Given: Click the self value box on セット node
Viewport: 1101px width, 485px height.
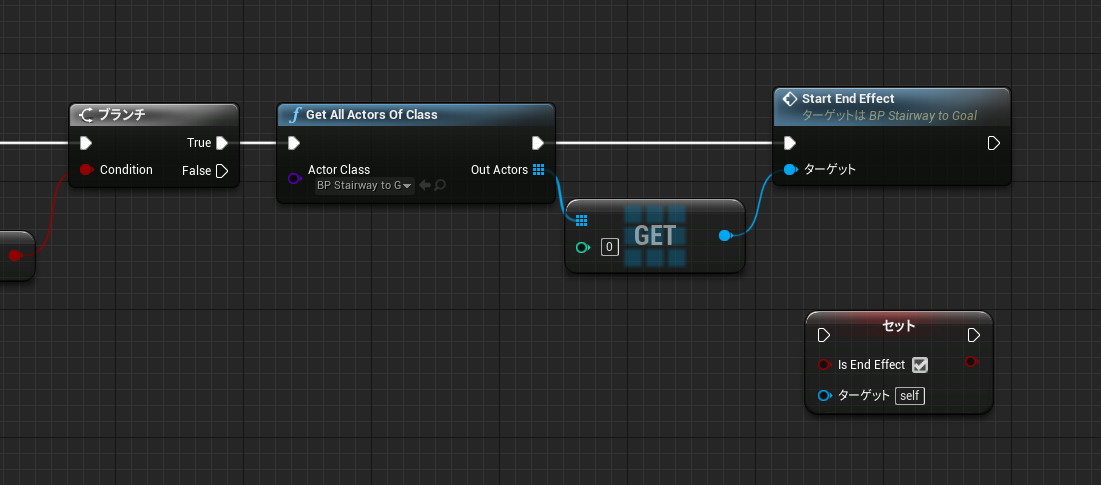Looking at the screenshot, I should click(910, 396).
